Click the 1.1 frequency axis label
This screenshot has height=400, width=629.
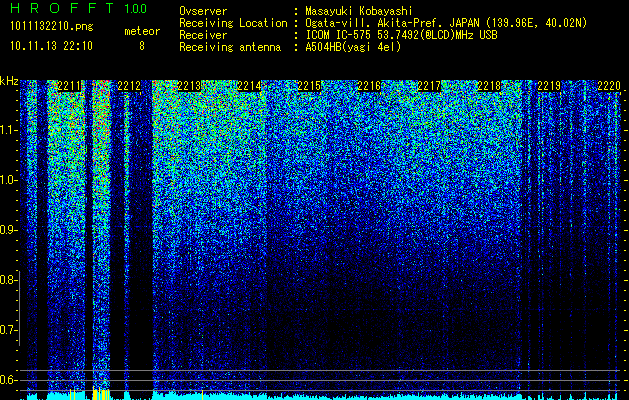click(x=9, y=130)
